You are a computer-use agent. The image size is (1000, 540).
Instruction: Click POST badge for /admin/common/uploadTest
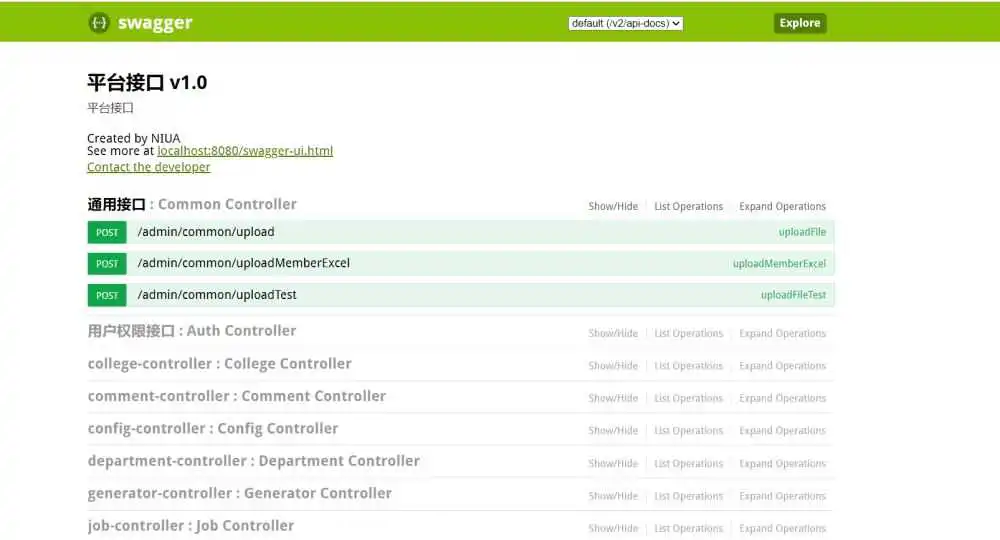[x=107, y=295]
